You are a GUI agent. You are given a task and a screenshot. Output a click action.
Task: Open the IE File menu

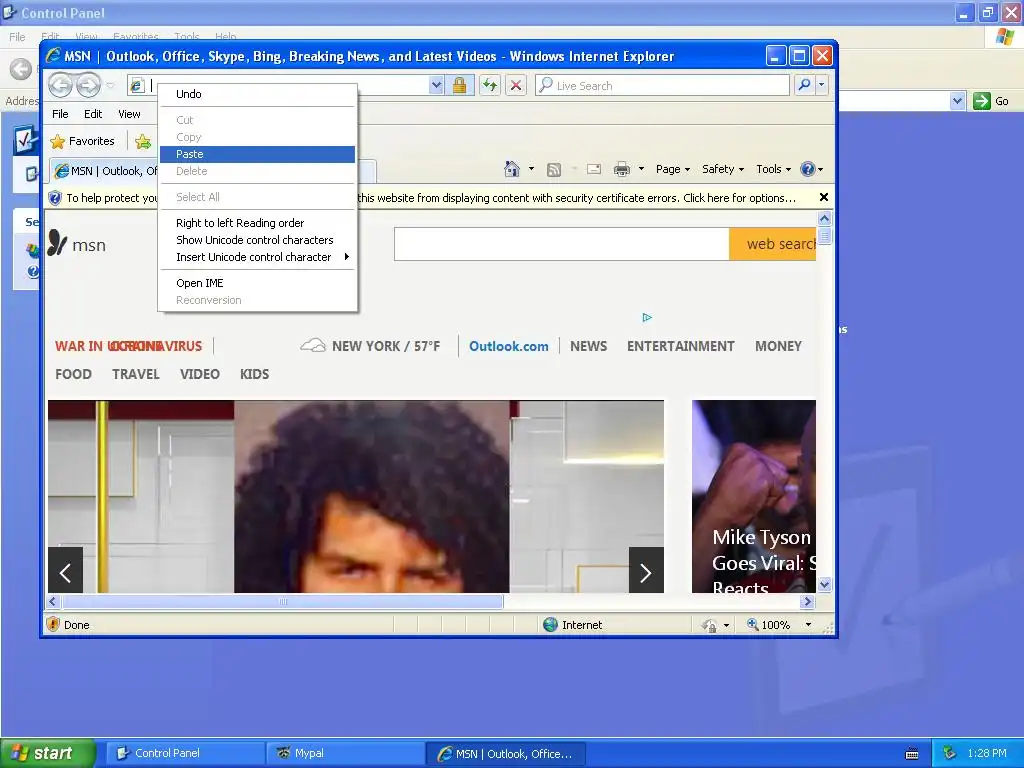[60, 114]
